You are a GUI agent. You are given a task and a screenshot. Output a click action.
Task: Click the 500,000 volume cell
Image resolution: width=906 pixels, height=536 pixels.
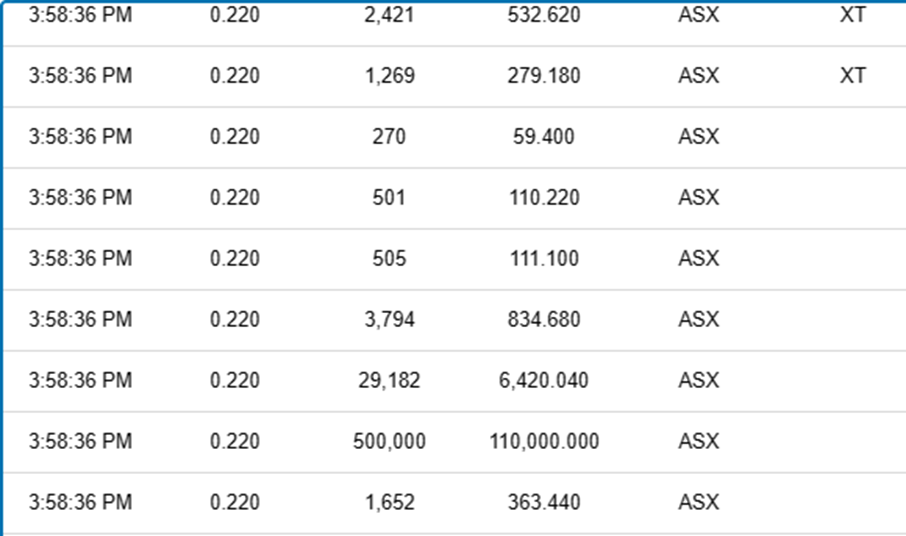[389, 442]
